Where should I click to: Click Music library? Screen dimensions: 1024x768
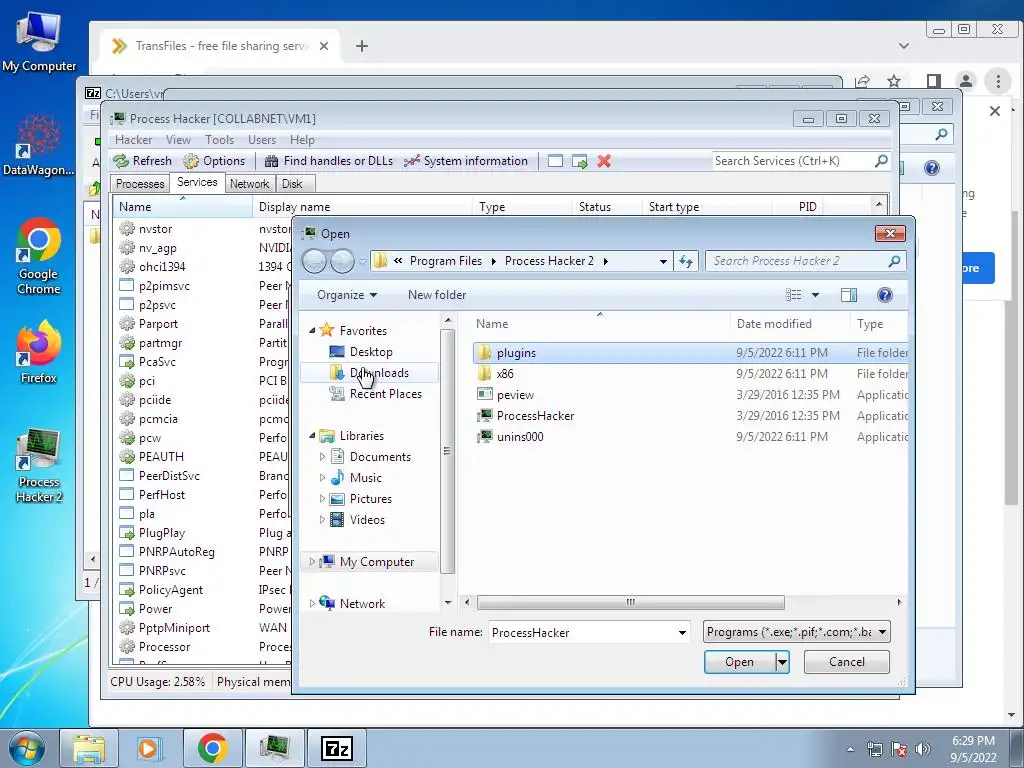[x=365, y=477]
